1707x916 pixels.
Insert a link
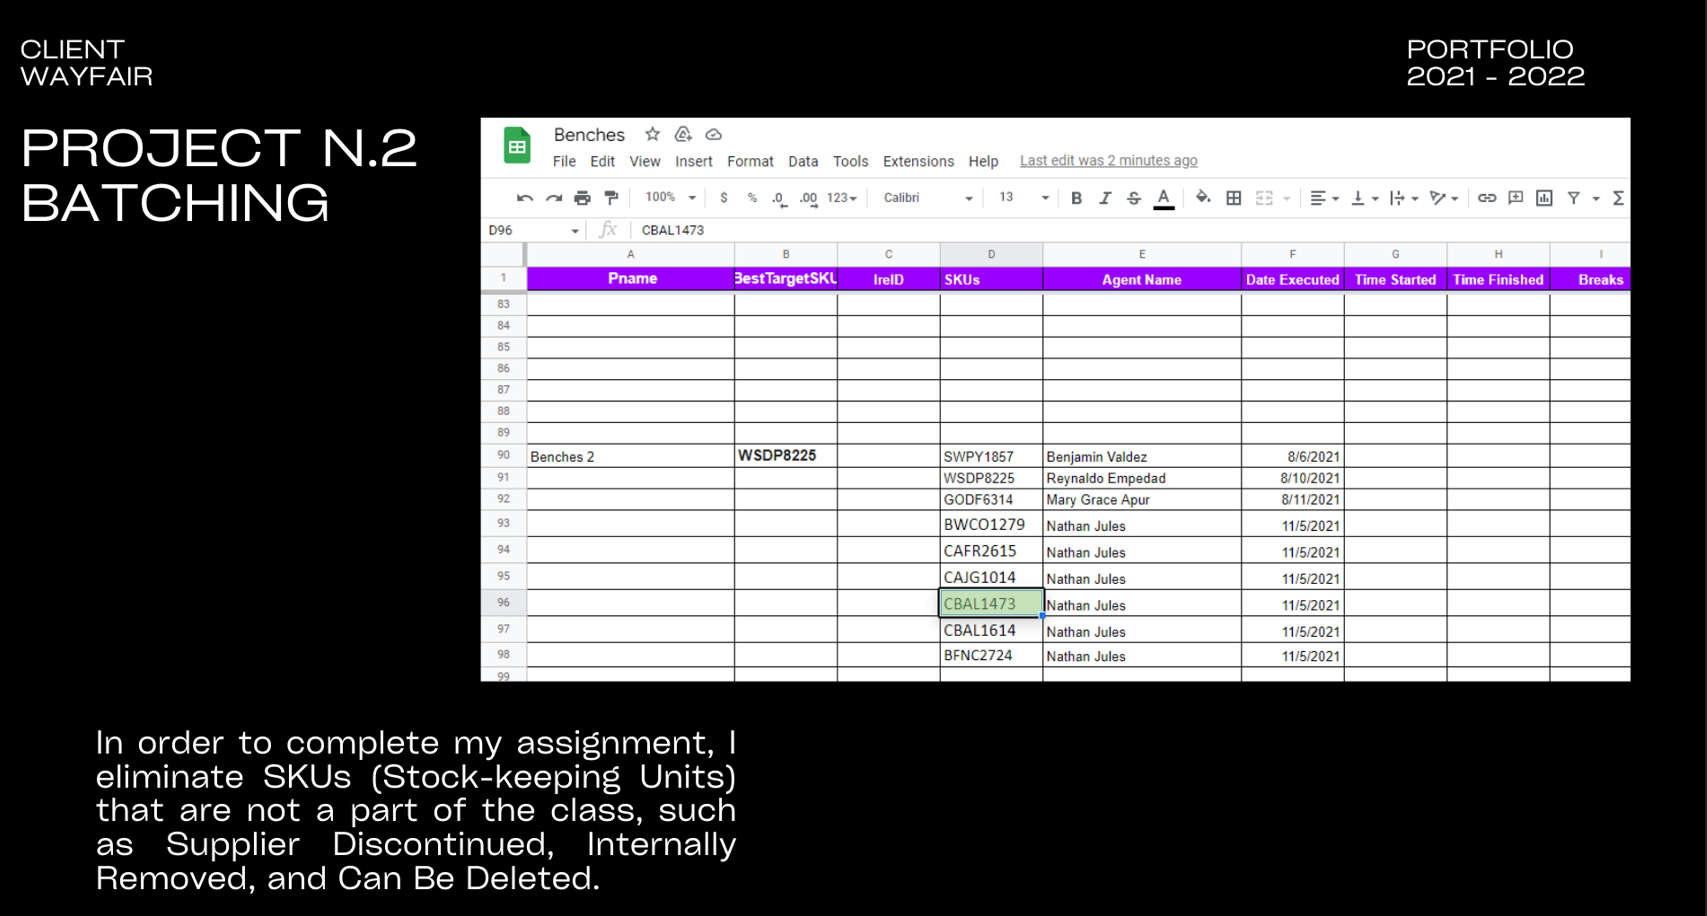pyautogui.click(x=1487, y=198)
